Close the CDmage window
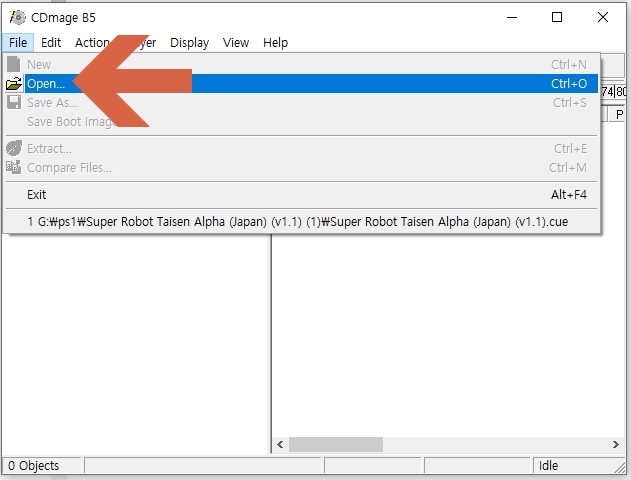 tap(603, 17)
